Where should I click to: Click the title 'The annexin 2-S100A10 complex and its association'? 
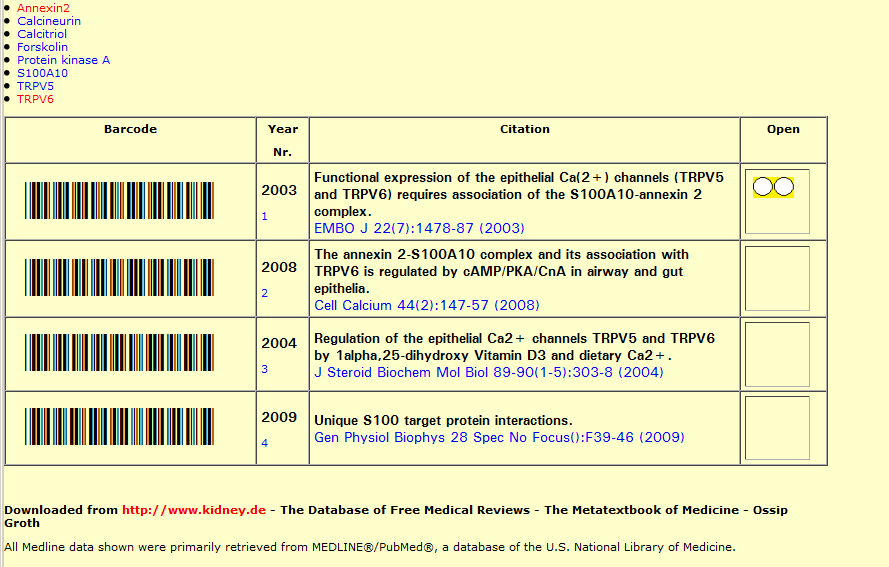(x=501, y=272)
